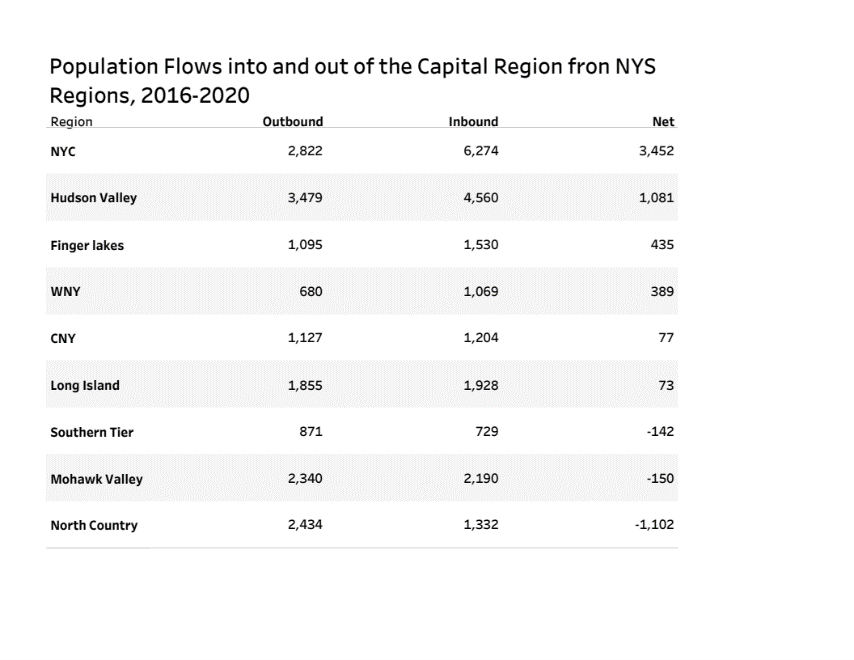
Task: Click the Southern Tier row label
Action: click(x=91, y=432)
